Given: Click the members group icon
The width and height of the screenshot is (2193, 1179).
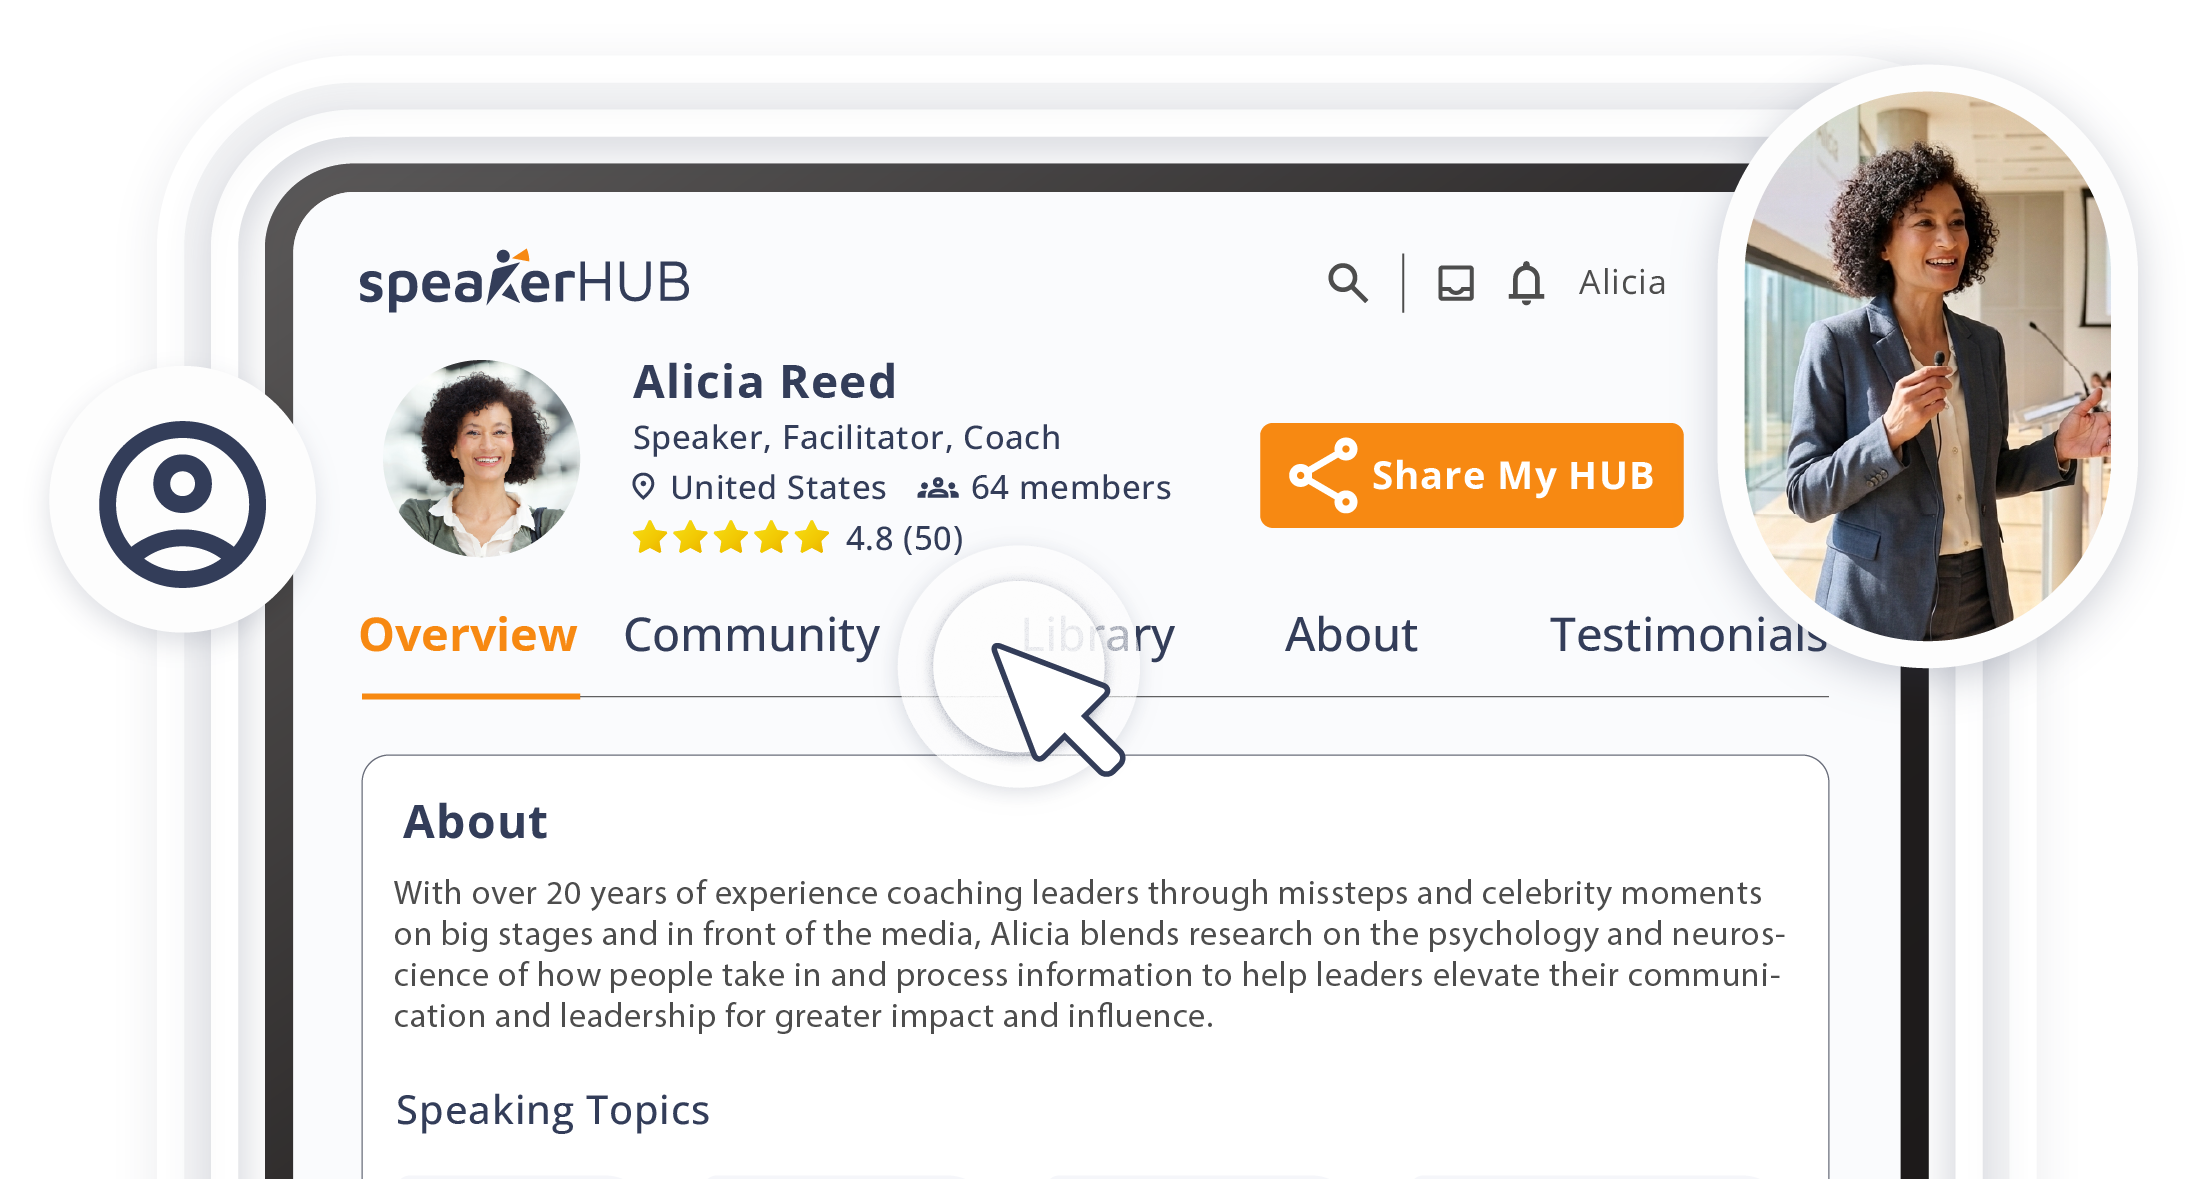Looking at the screenshot, I should click(x=937, y=488).
